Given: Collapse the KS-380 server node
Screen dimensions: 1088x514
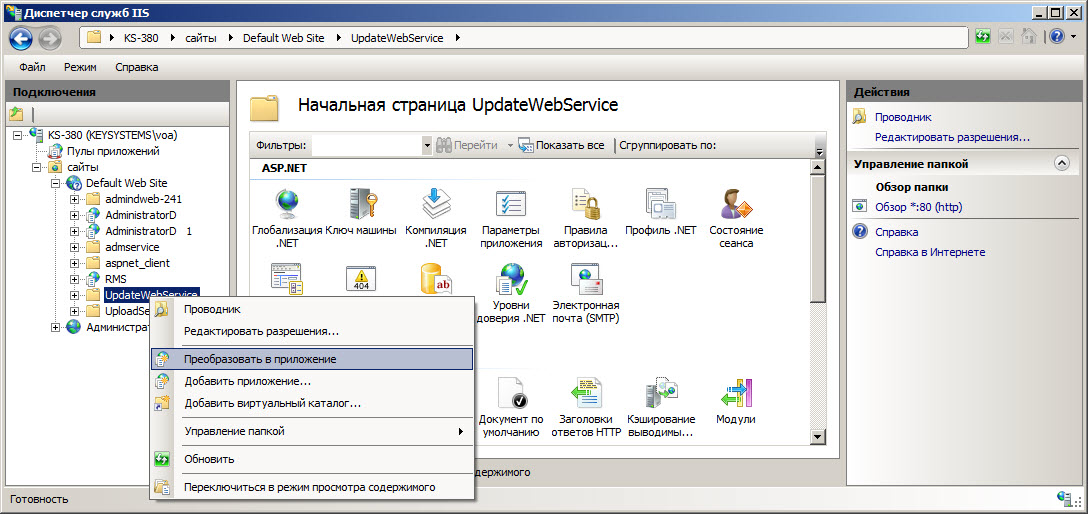Looking at the screenshot, I should 17,135.
